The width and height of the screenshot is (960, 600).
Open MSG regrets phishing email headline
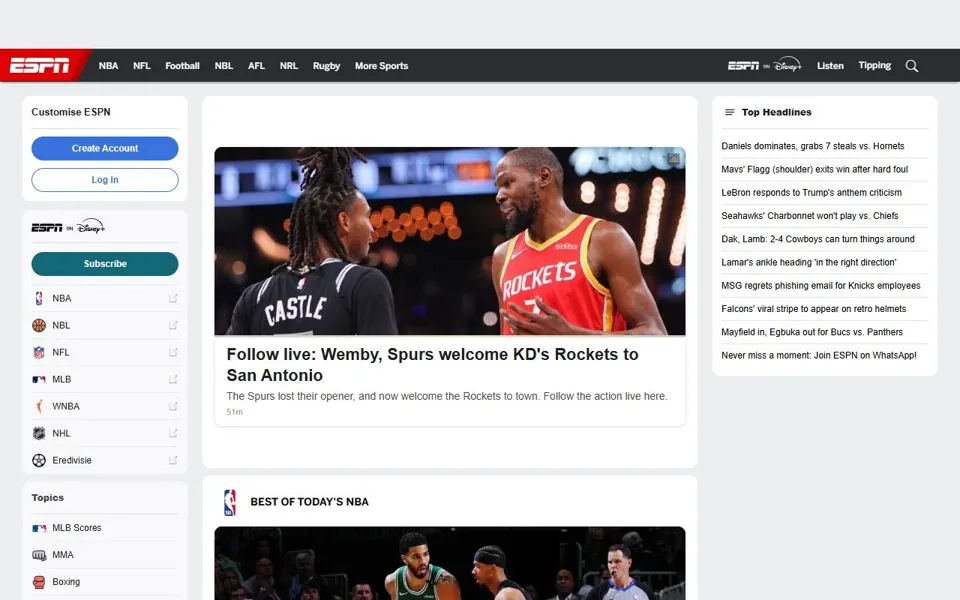820,285
